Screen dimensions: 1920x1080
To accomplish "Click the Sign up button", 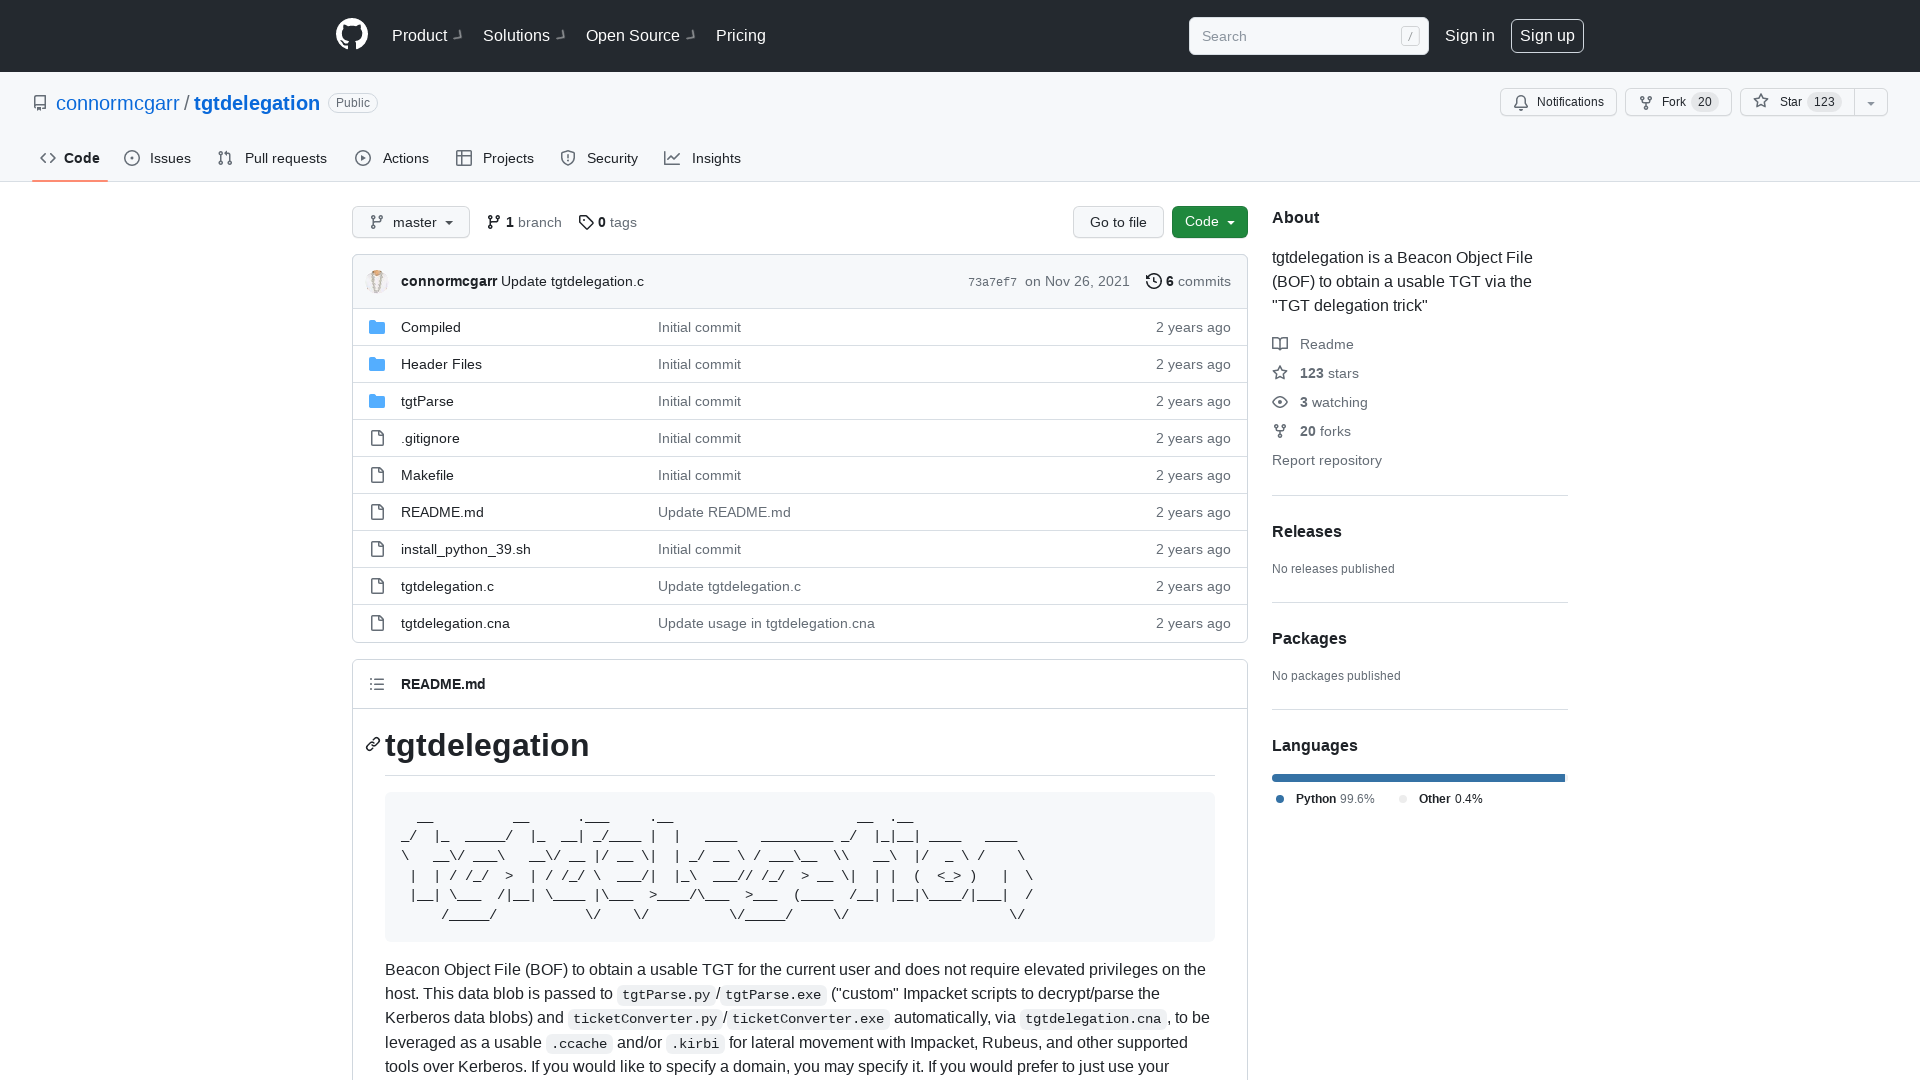I will pyautogui.click(x=1547, y=35).
